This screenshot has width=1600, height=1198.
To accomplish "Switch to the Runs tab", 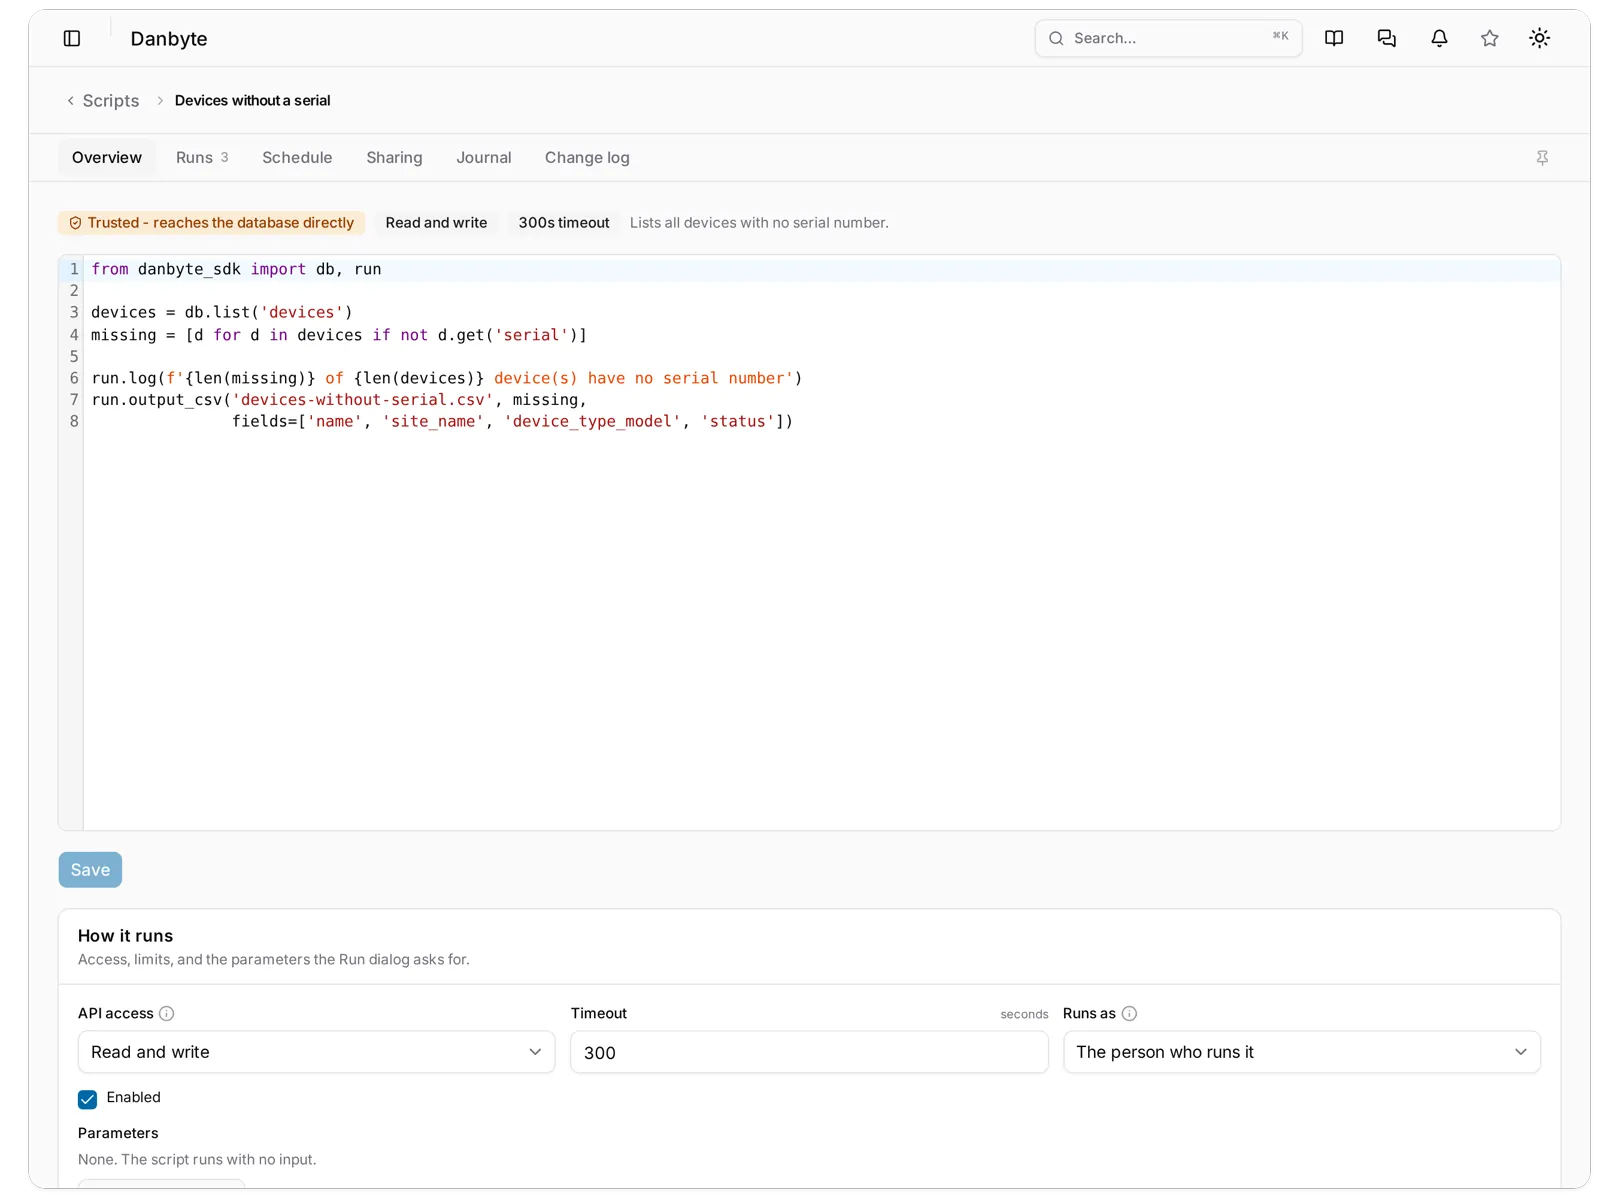I will [x=202, y=157].
